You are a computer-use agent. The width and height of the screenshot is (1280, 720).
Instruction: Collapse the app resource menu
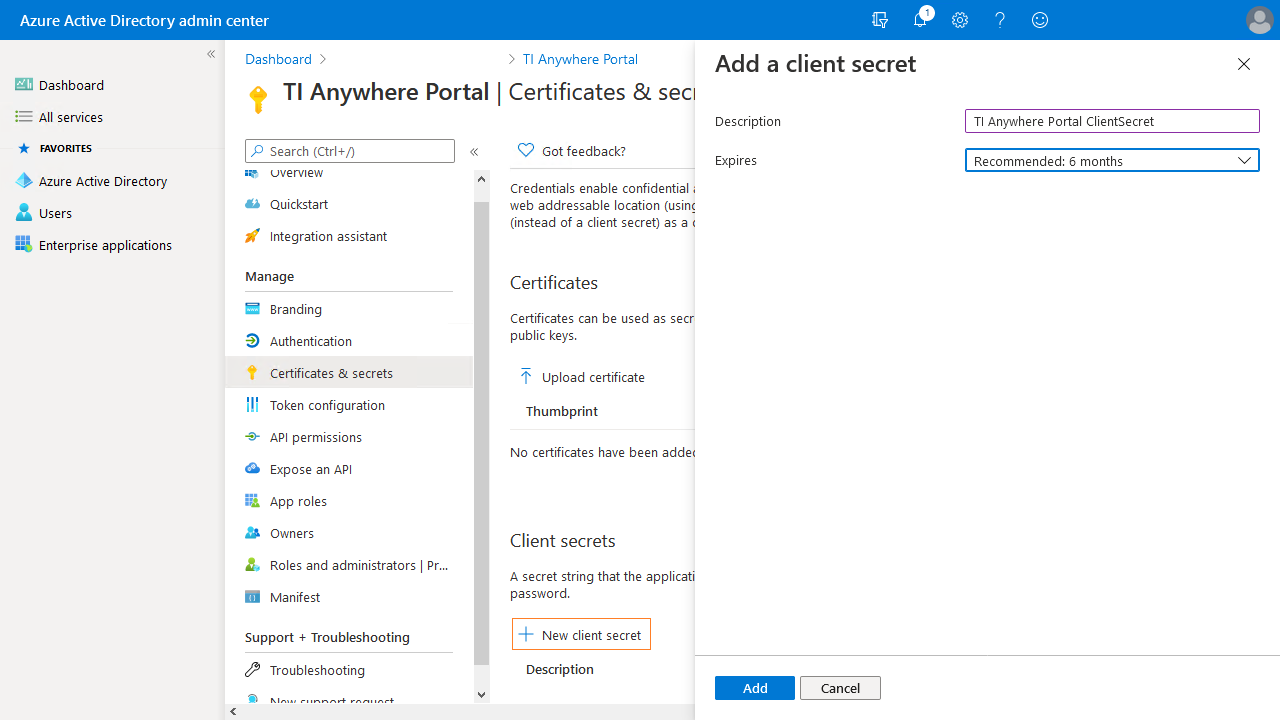coord(474,152)
